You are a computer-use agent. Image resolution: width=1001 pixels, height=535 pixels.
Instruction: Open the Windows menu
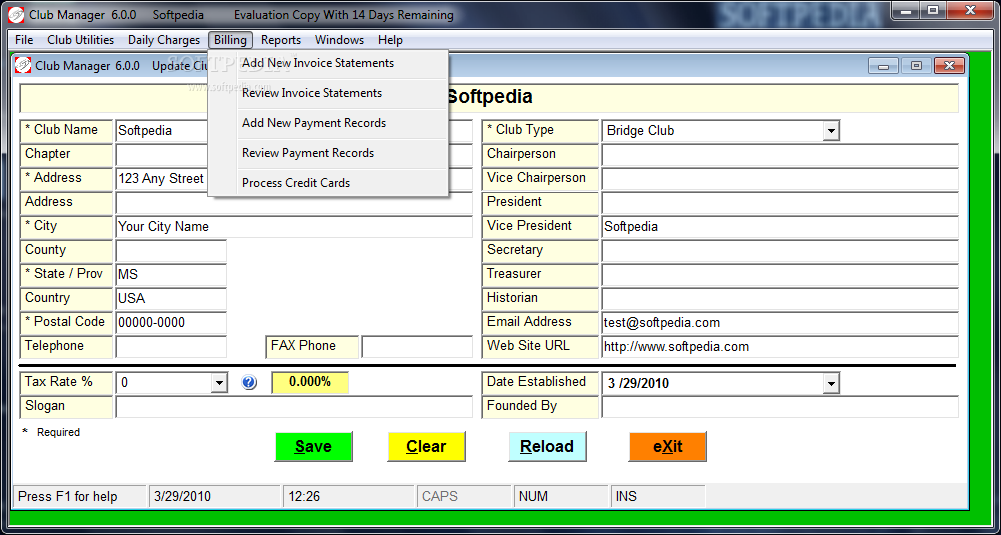coord(339,40)
